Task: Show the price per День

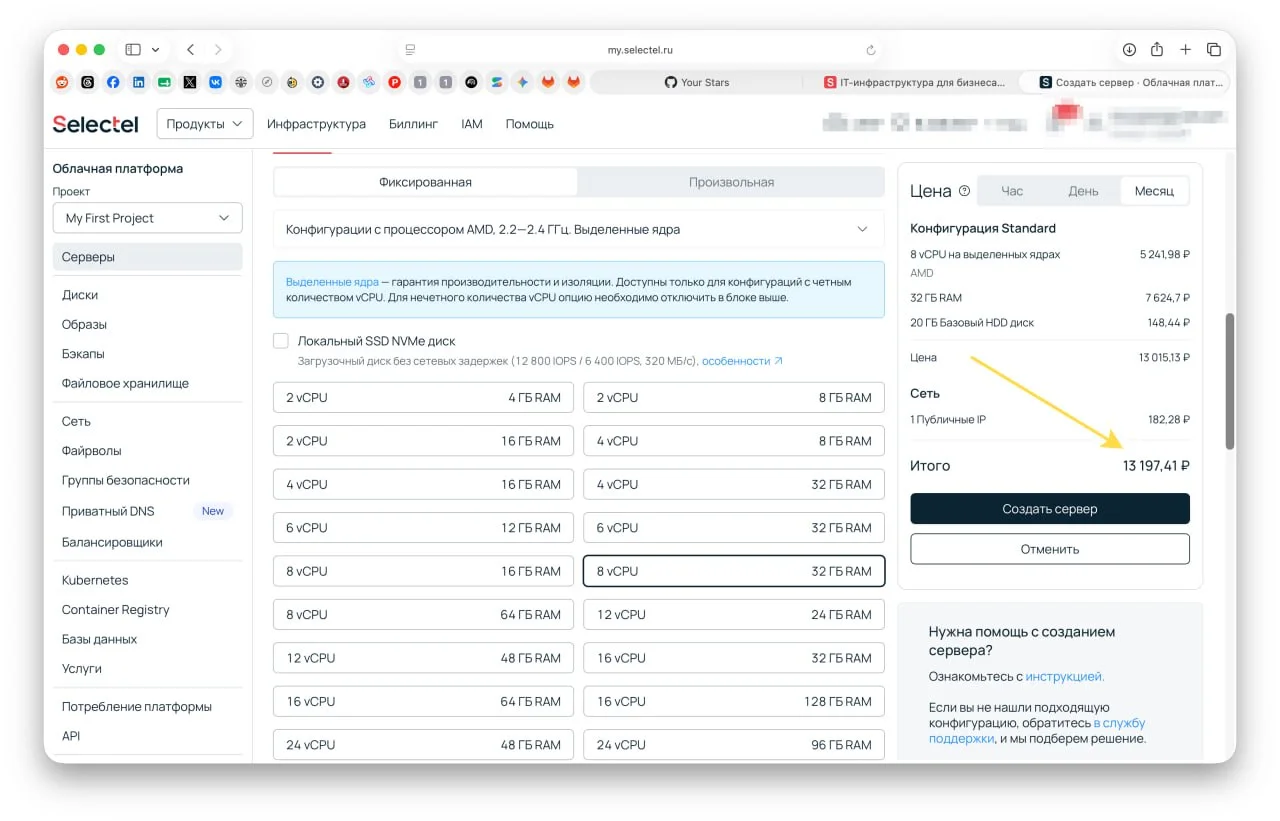Action: pyautogui.click(x=1083, y=191)
